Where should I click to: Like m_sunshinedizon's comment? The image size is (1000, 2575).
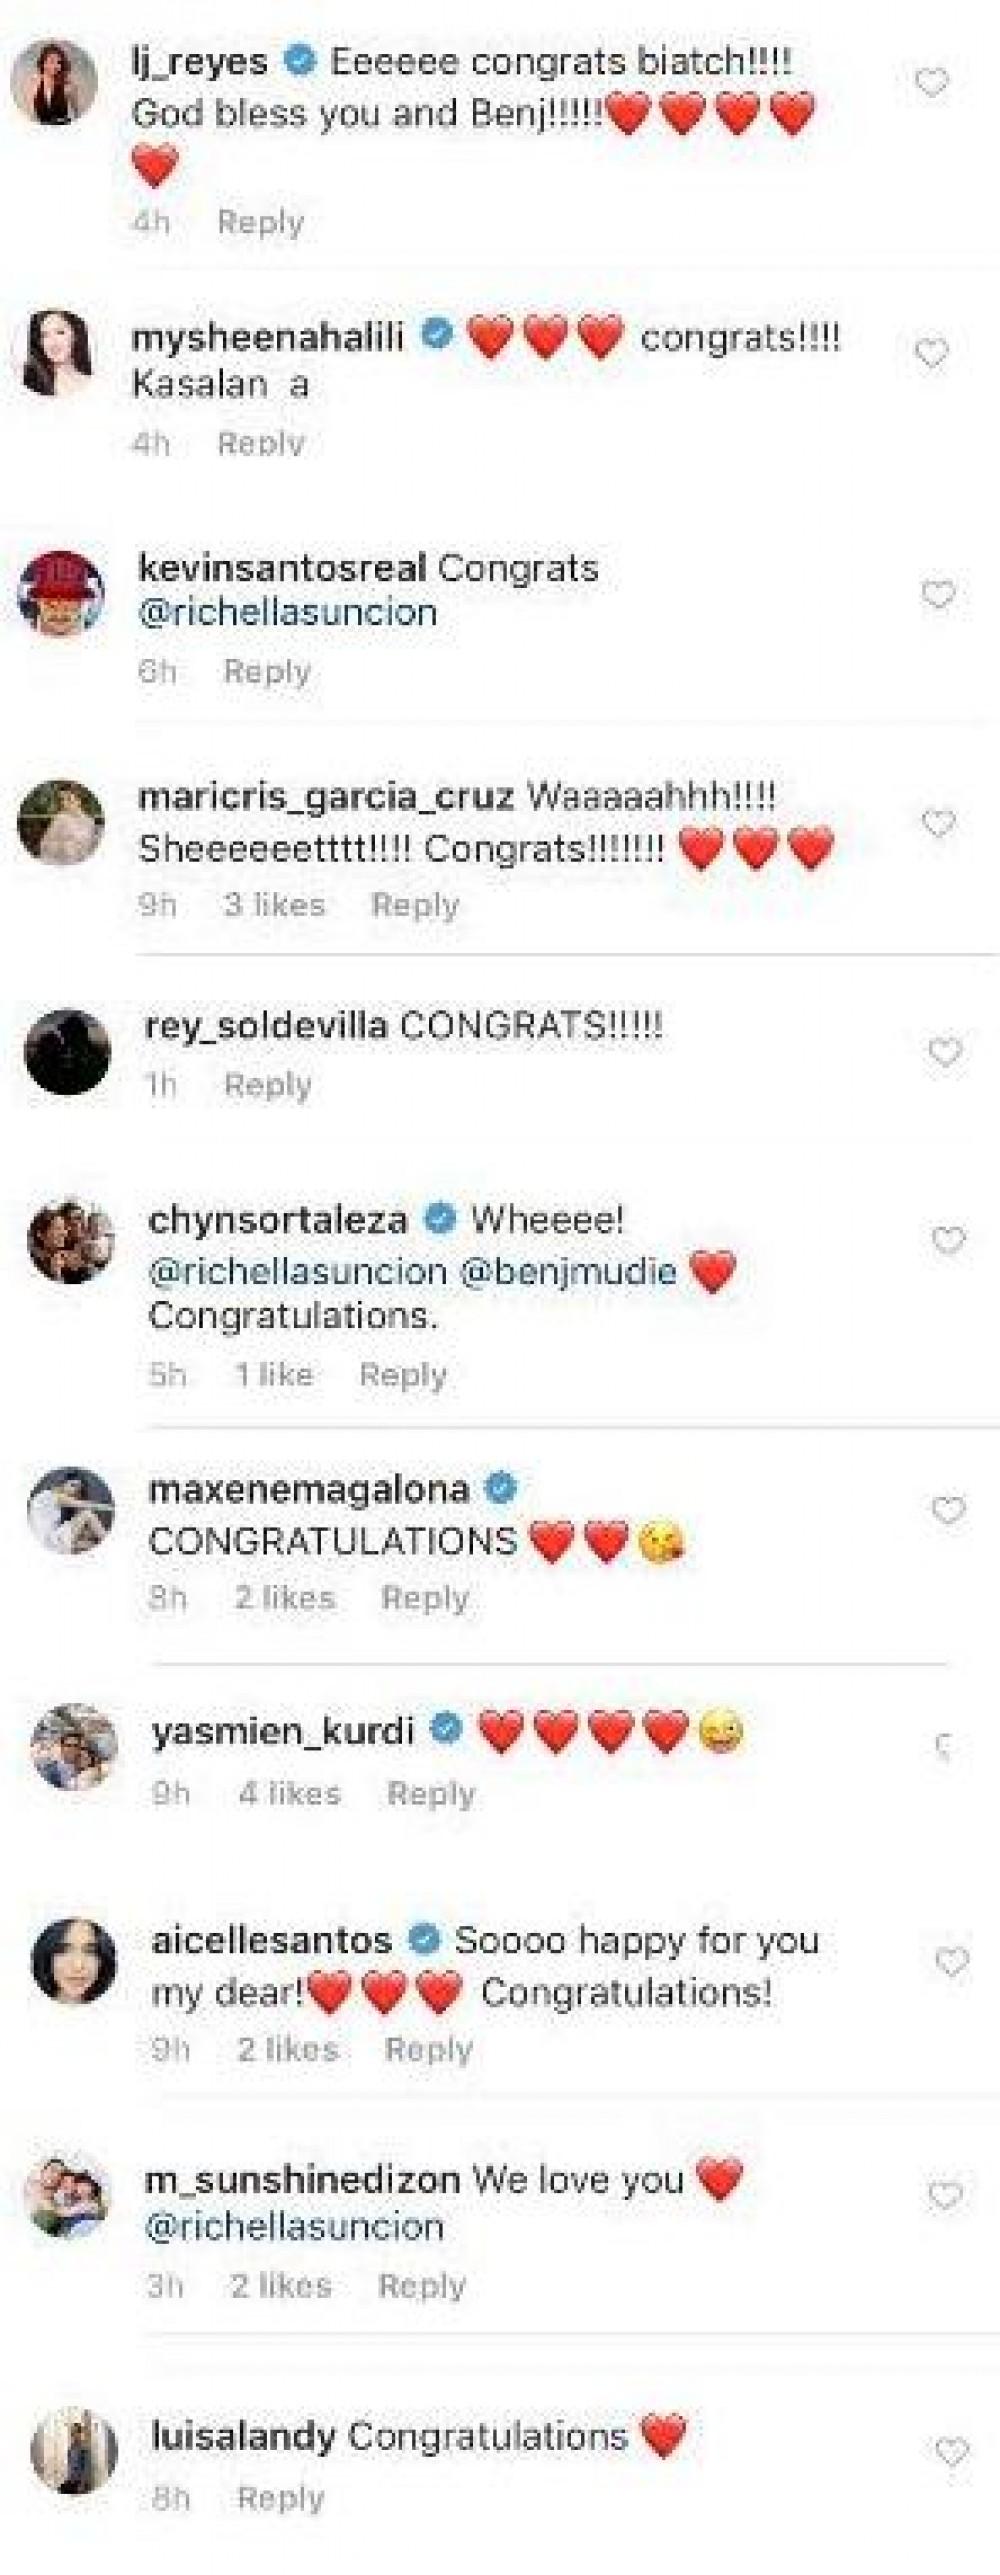coord(946,2196)
